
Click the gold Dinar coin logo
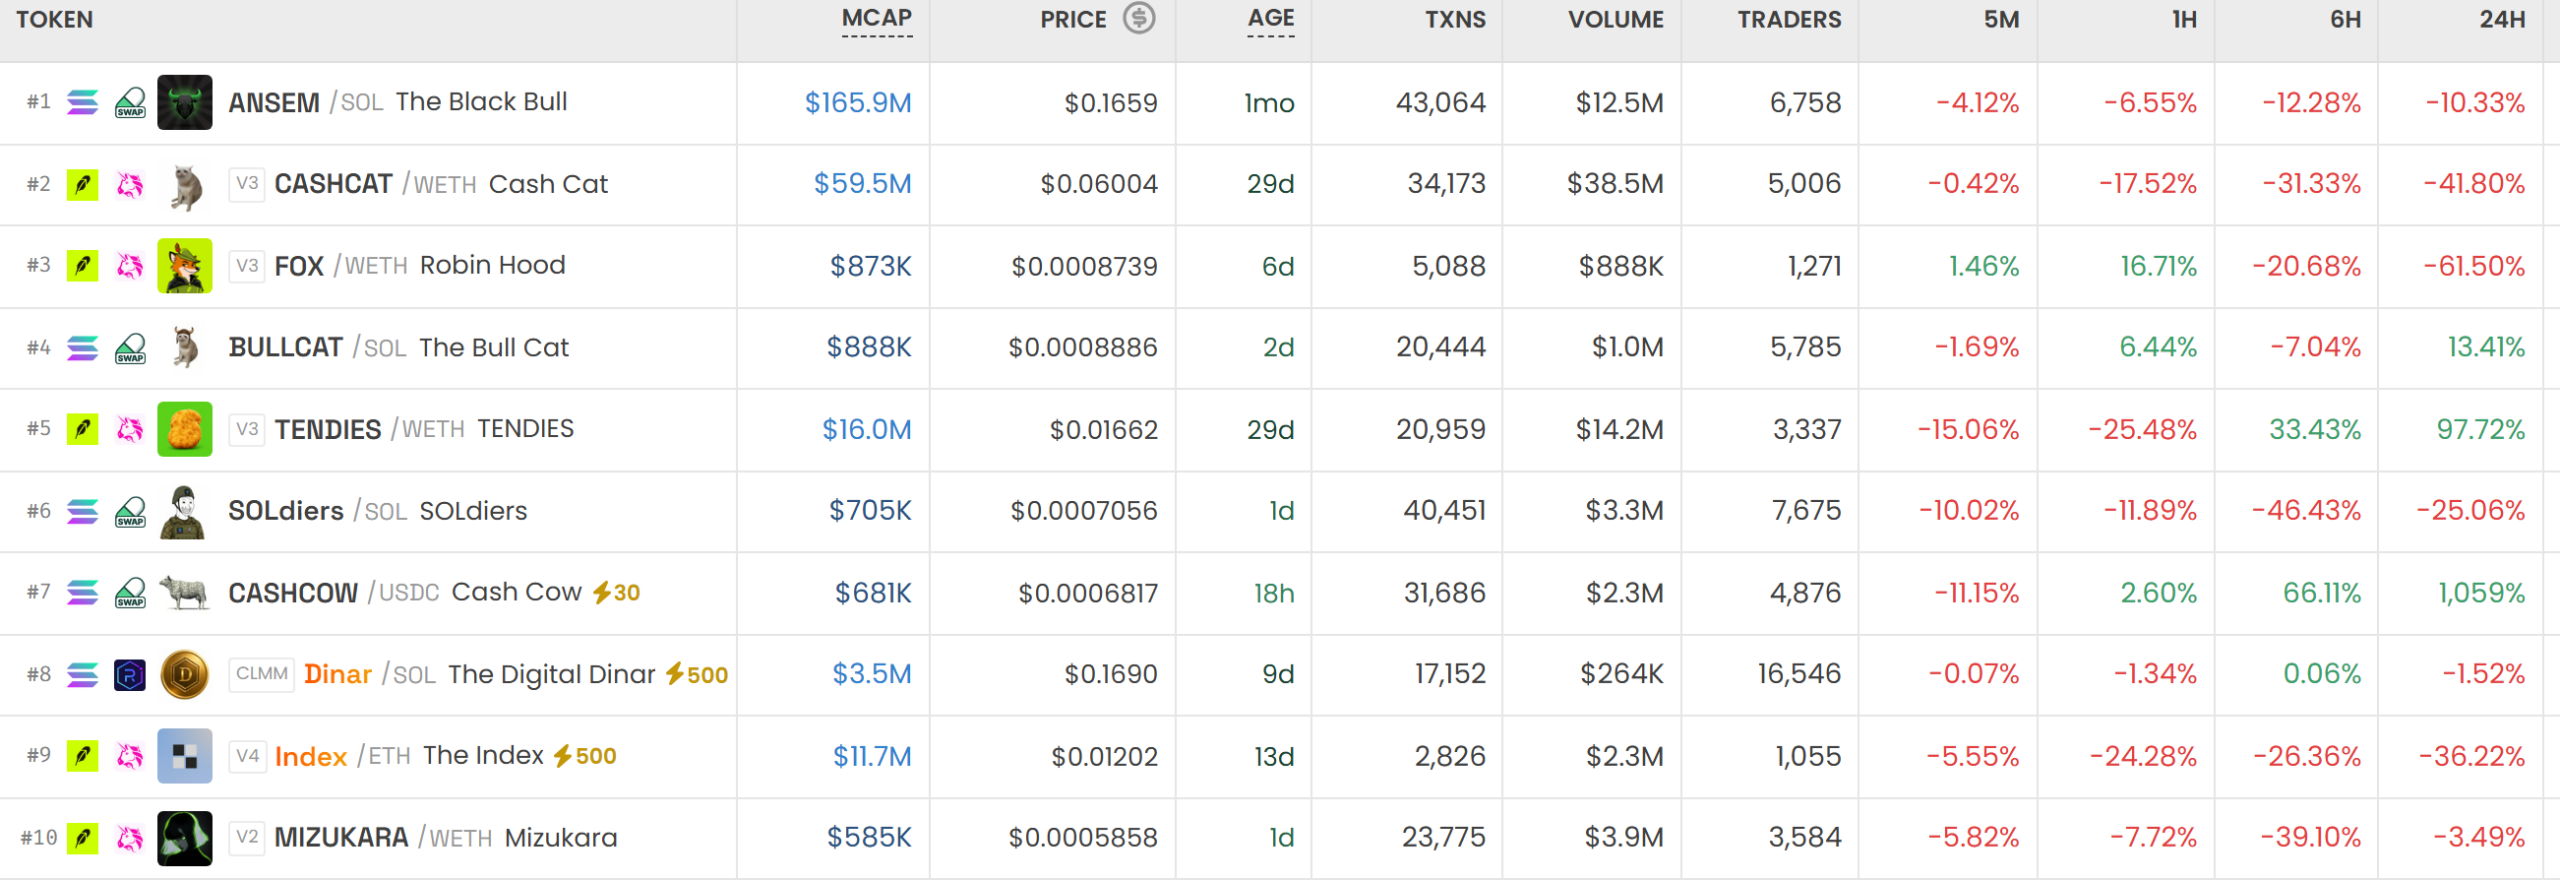185,675
